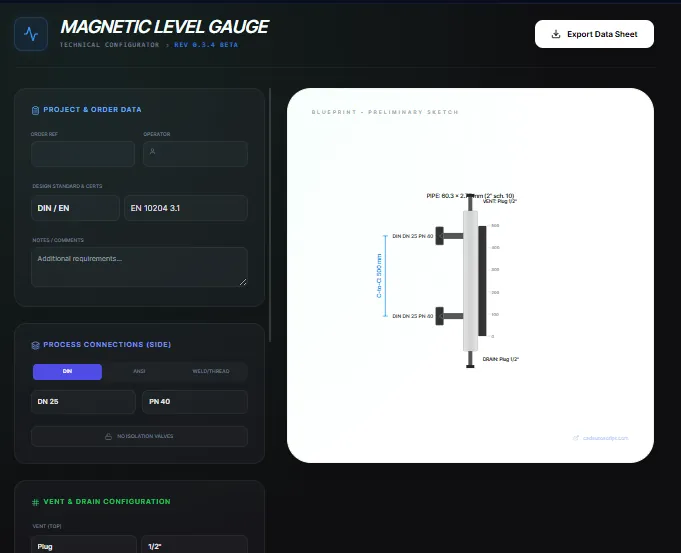This screenshot has height=553, width=681.
Task: Click the layers icon beside Process Connections
Action: [35, 345]
